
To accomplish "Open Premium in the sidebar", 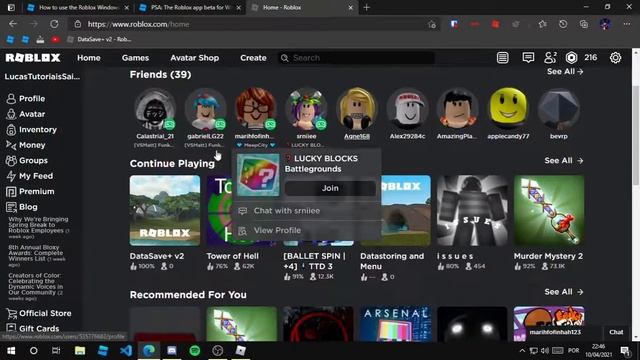I will pos(30,191).
